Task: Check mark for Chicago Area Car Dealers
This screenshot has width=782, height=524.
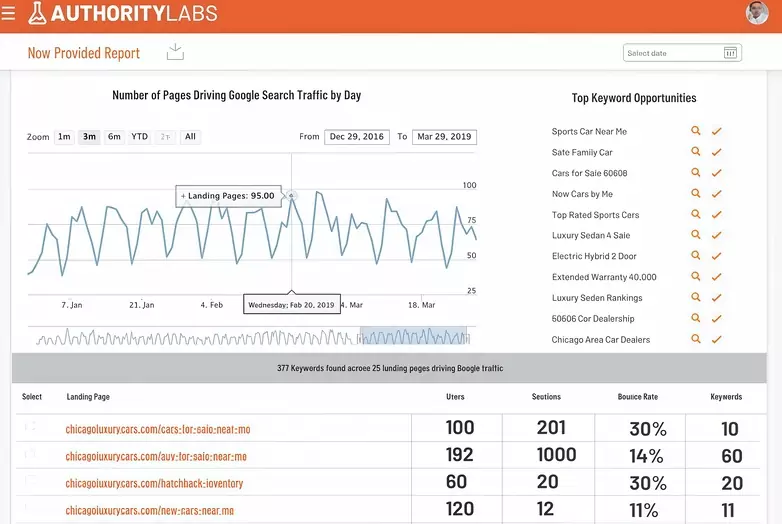Action: click(x=717, y=340)
